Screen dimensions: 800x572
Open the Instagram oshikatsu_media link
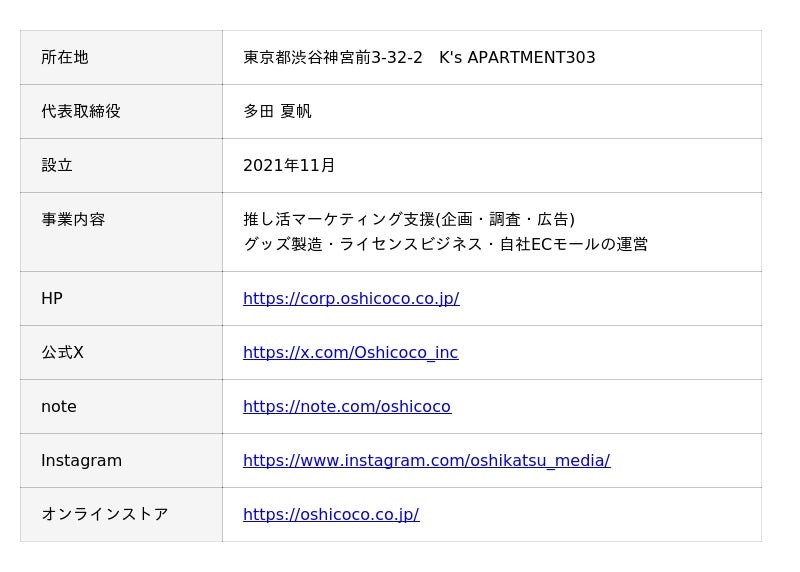[426, 460]
